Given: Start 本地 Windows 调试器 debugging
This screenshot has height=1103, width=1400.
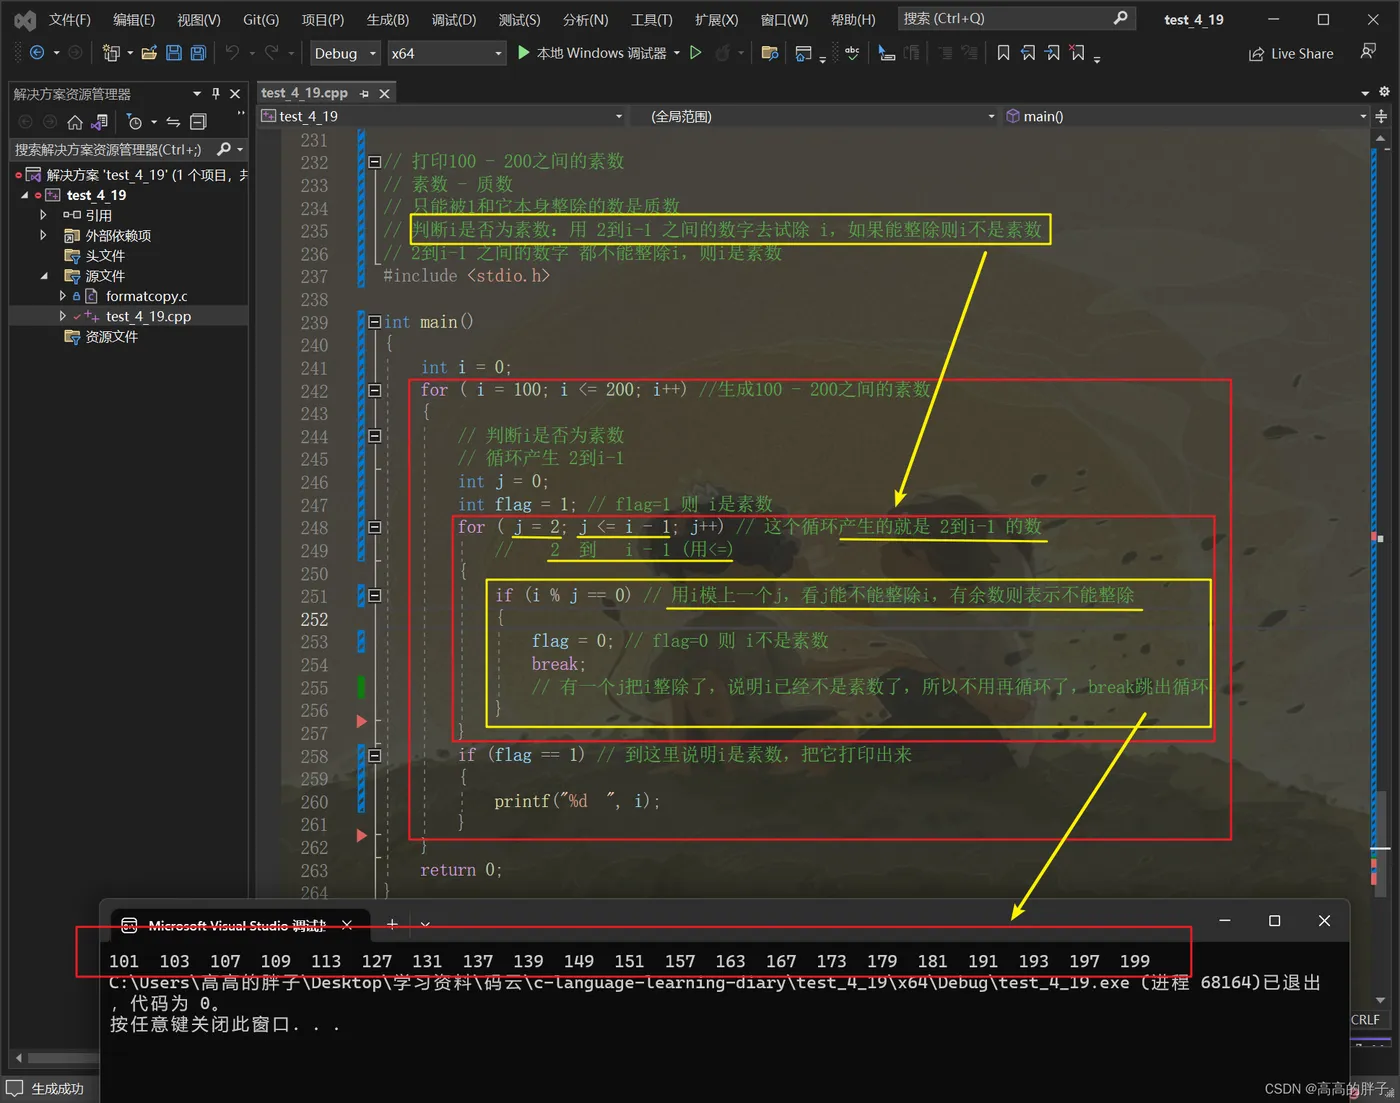Looking at the screenshot, I should tap(592, 53).
